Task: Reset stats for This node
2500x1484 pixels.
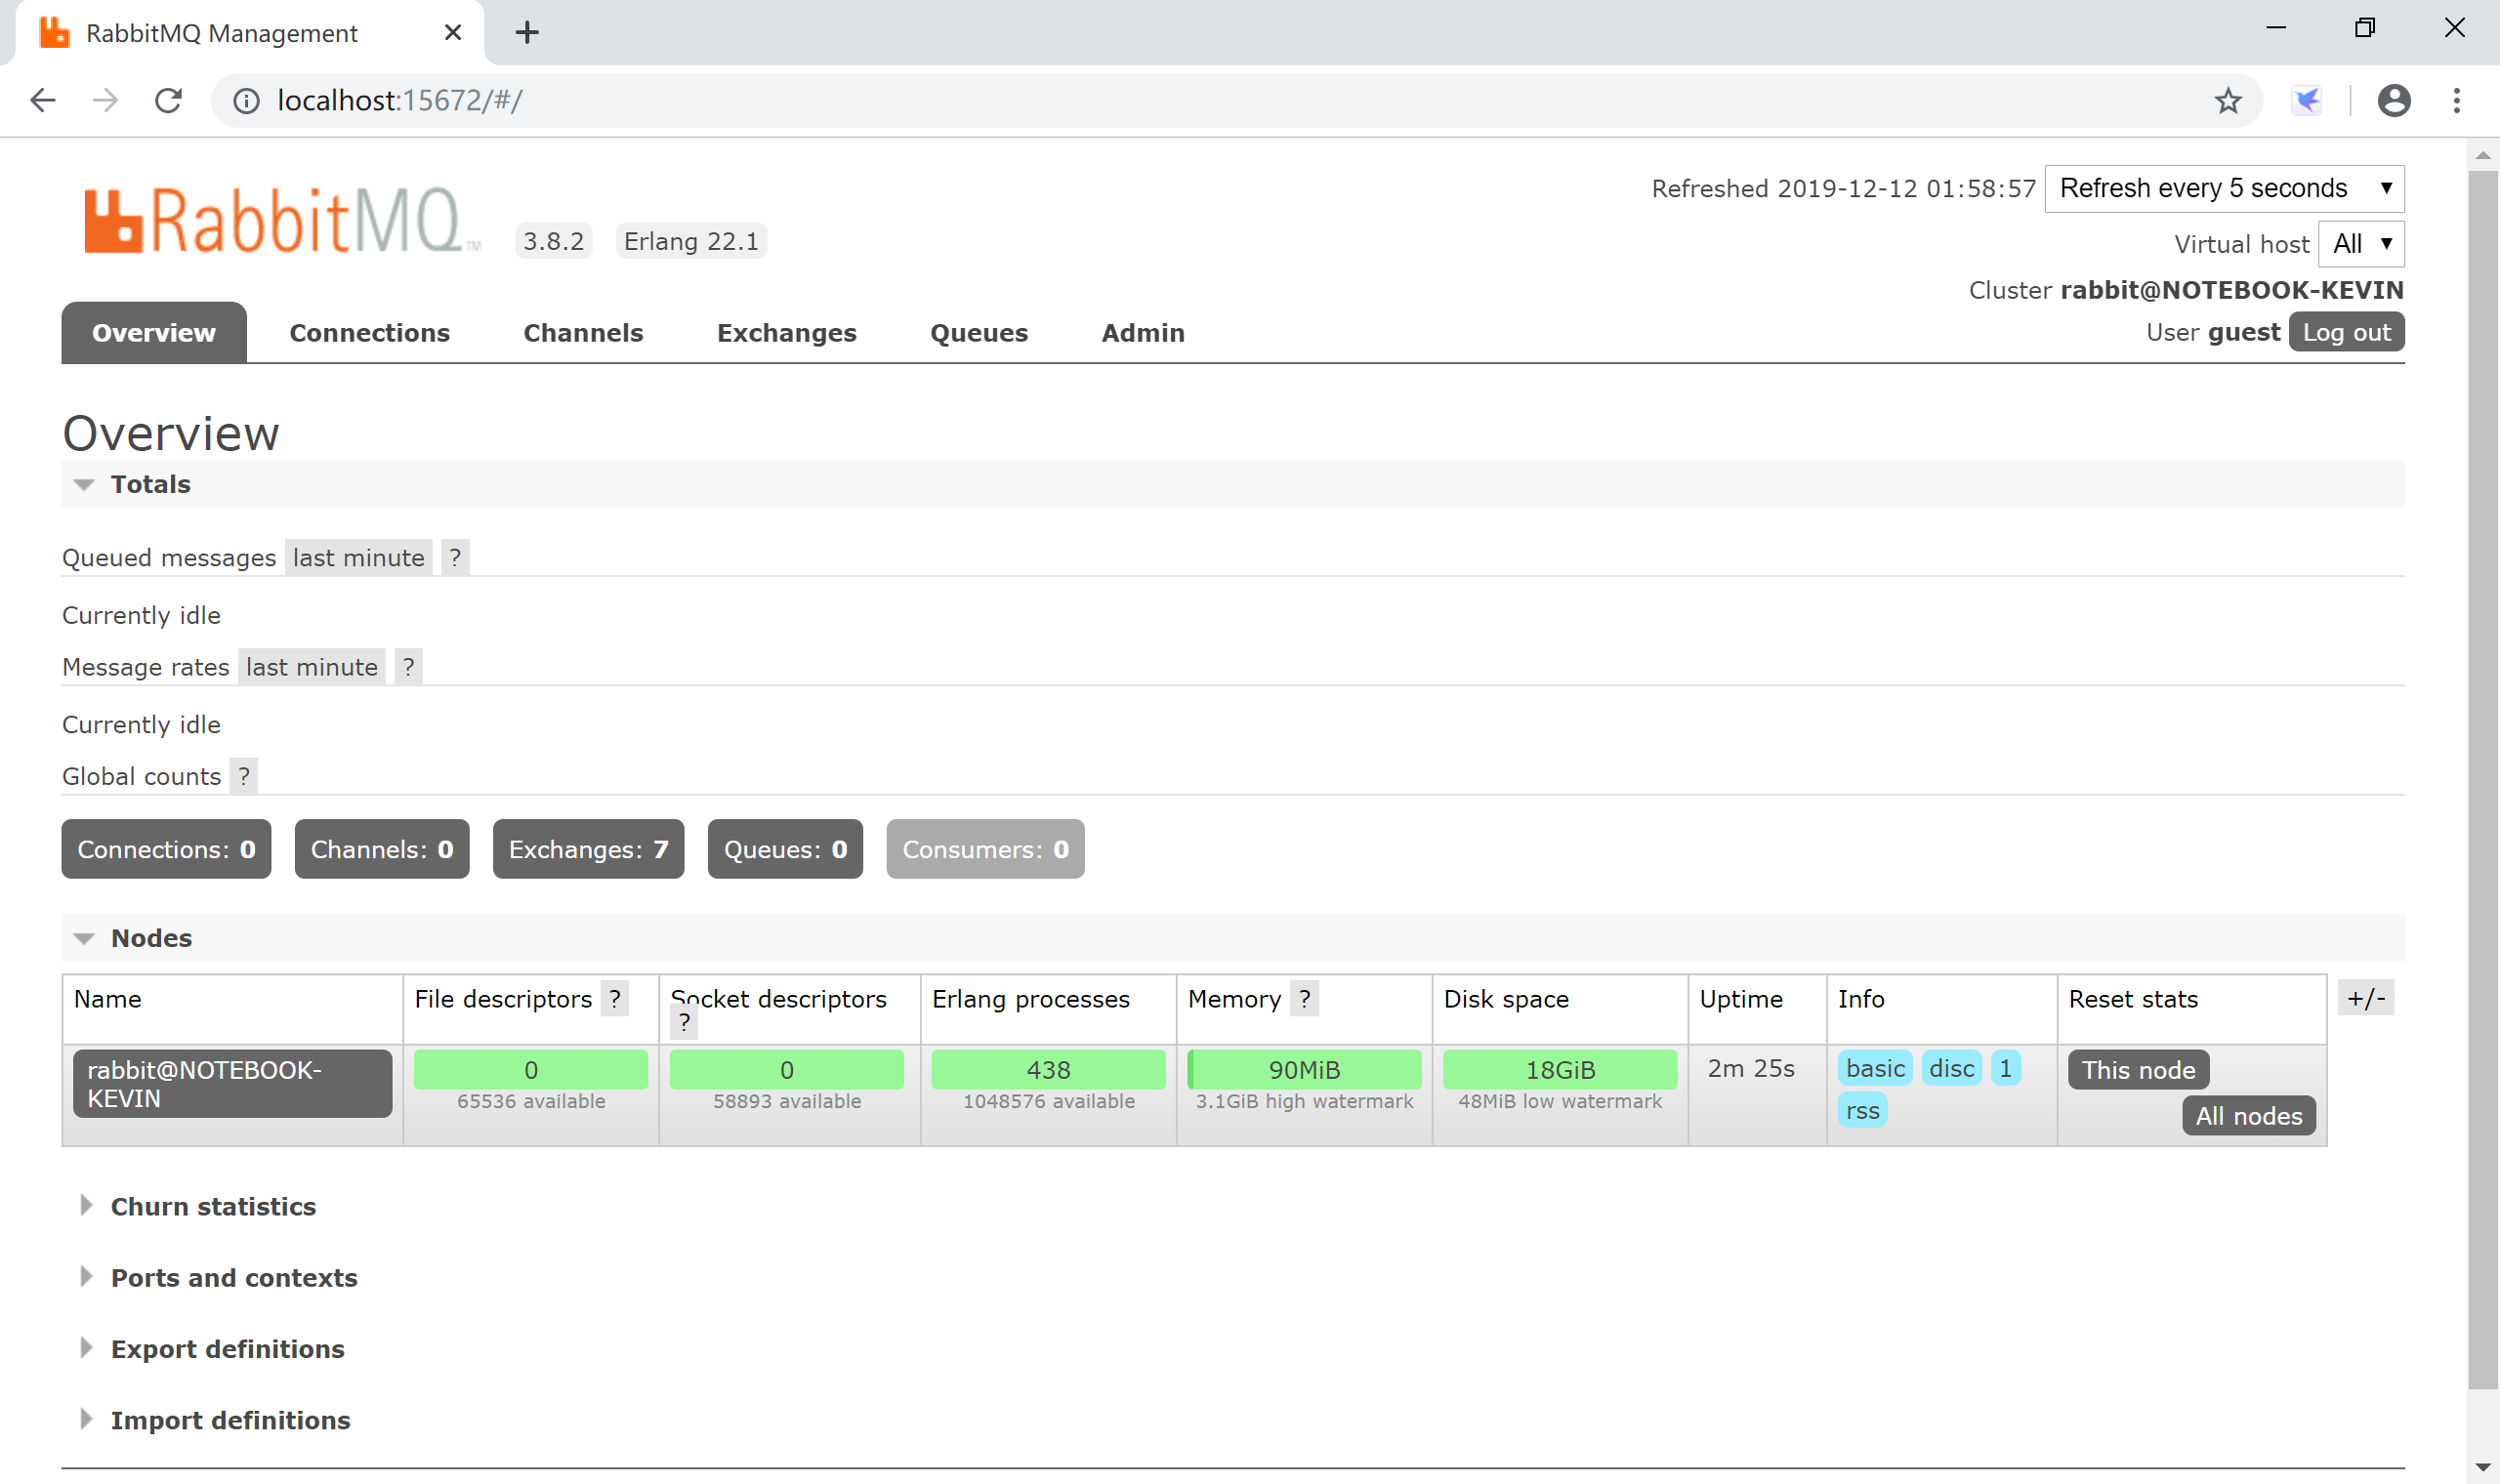Action: (x=2138, y=1069)
